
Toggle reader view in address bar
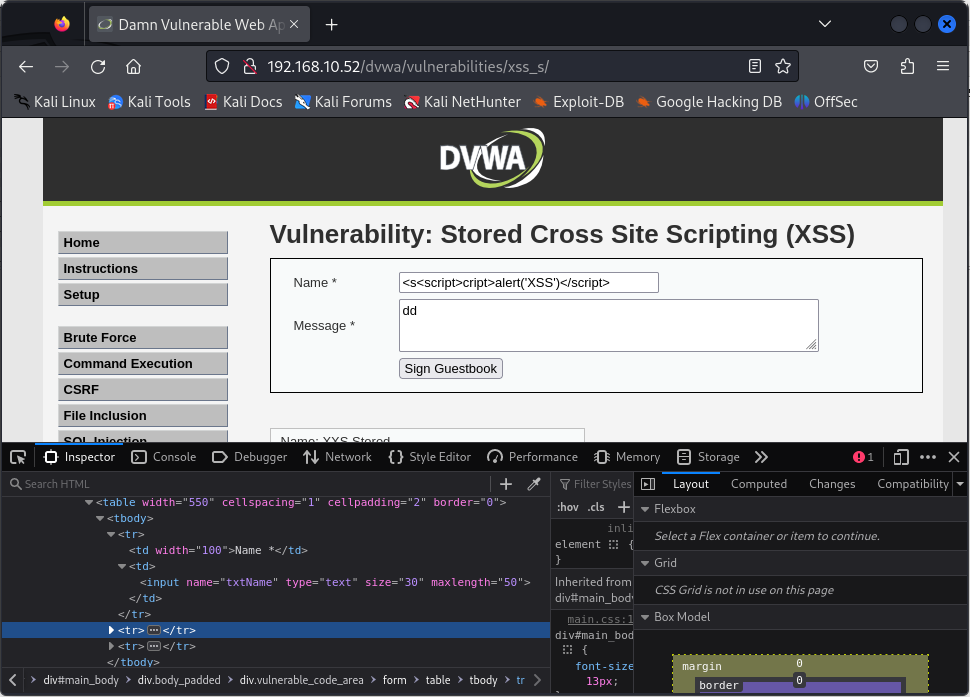point(755,66)
